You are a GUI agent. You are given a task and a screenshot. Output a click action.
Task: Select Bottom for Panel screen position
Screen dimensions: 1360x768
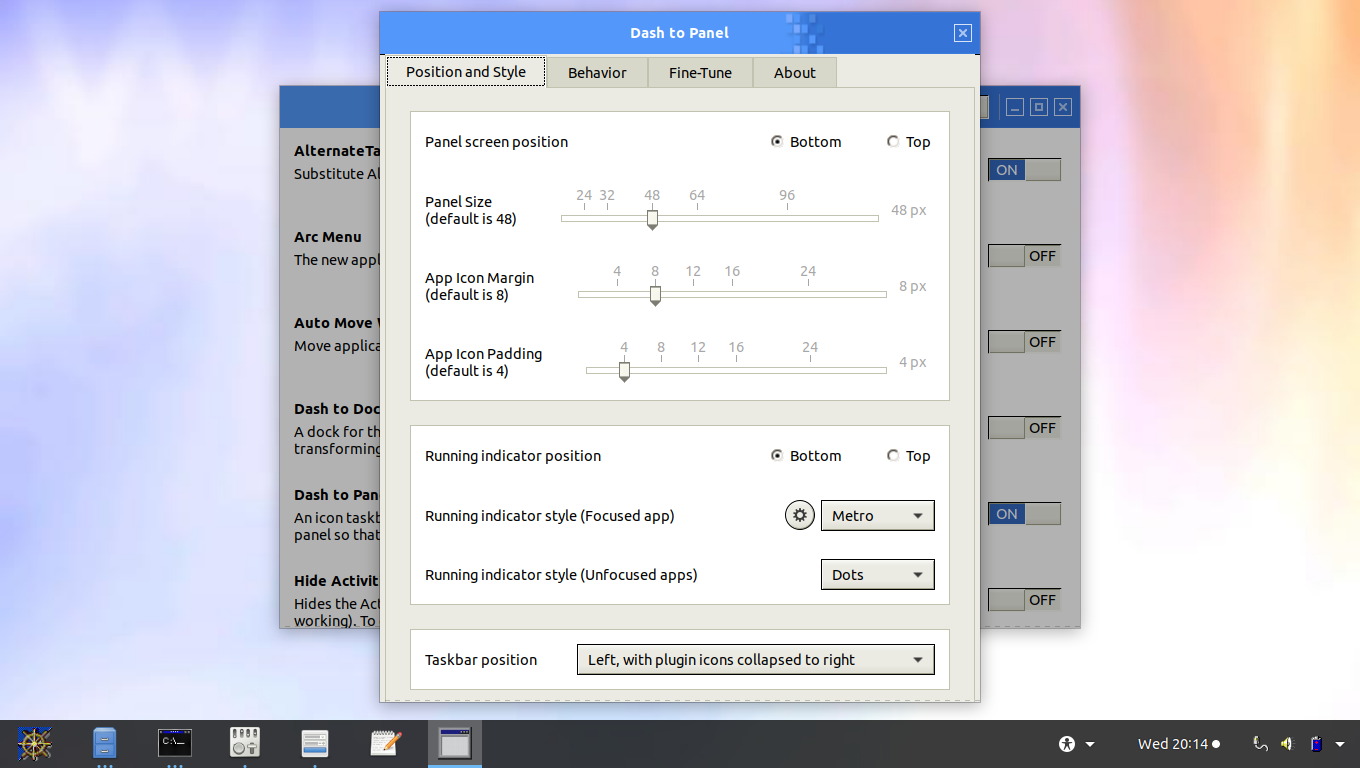pos(806,142)
